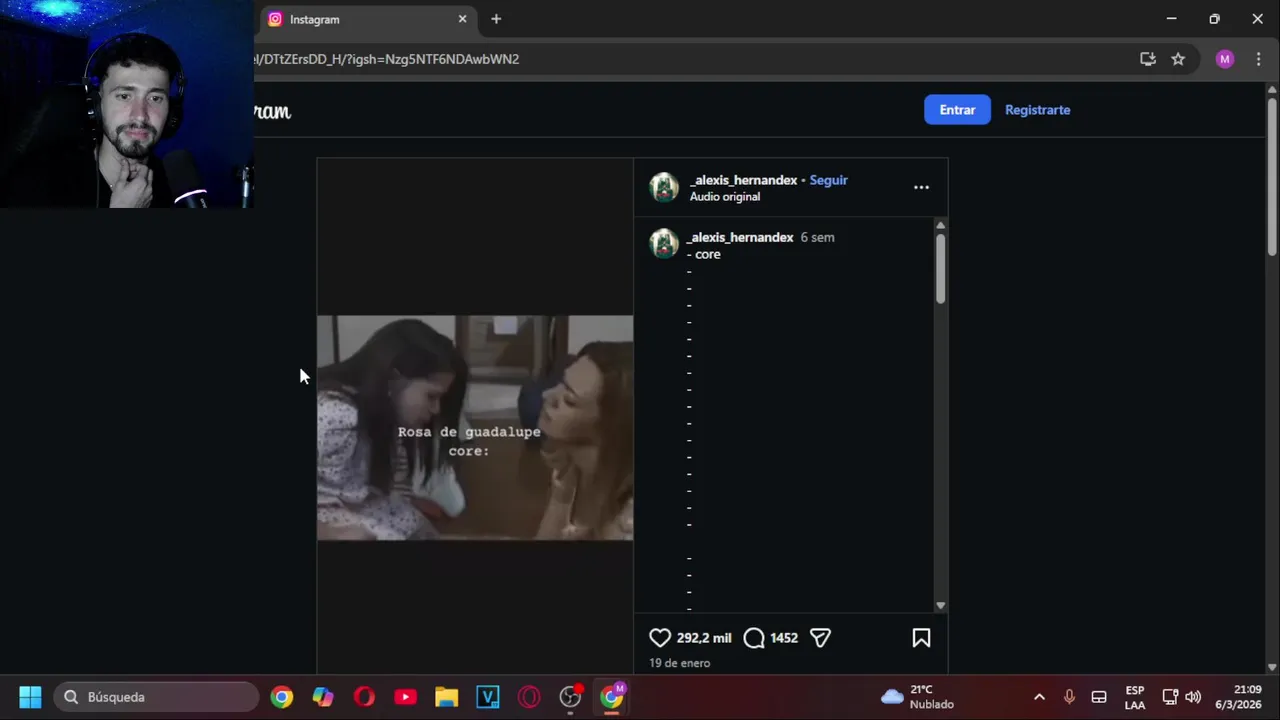Screen dimensions: 1280x720
Task: Click the caption panel scrollbar thumb
Action: (x=940, y=269)
